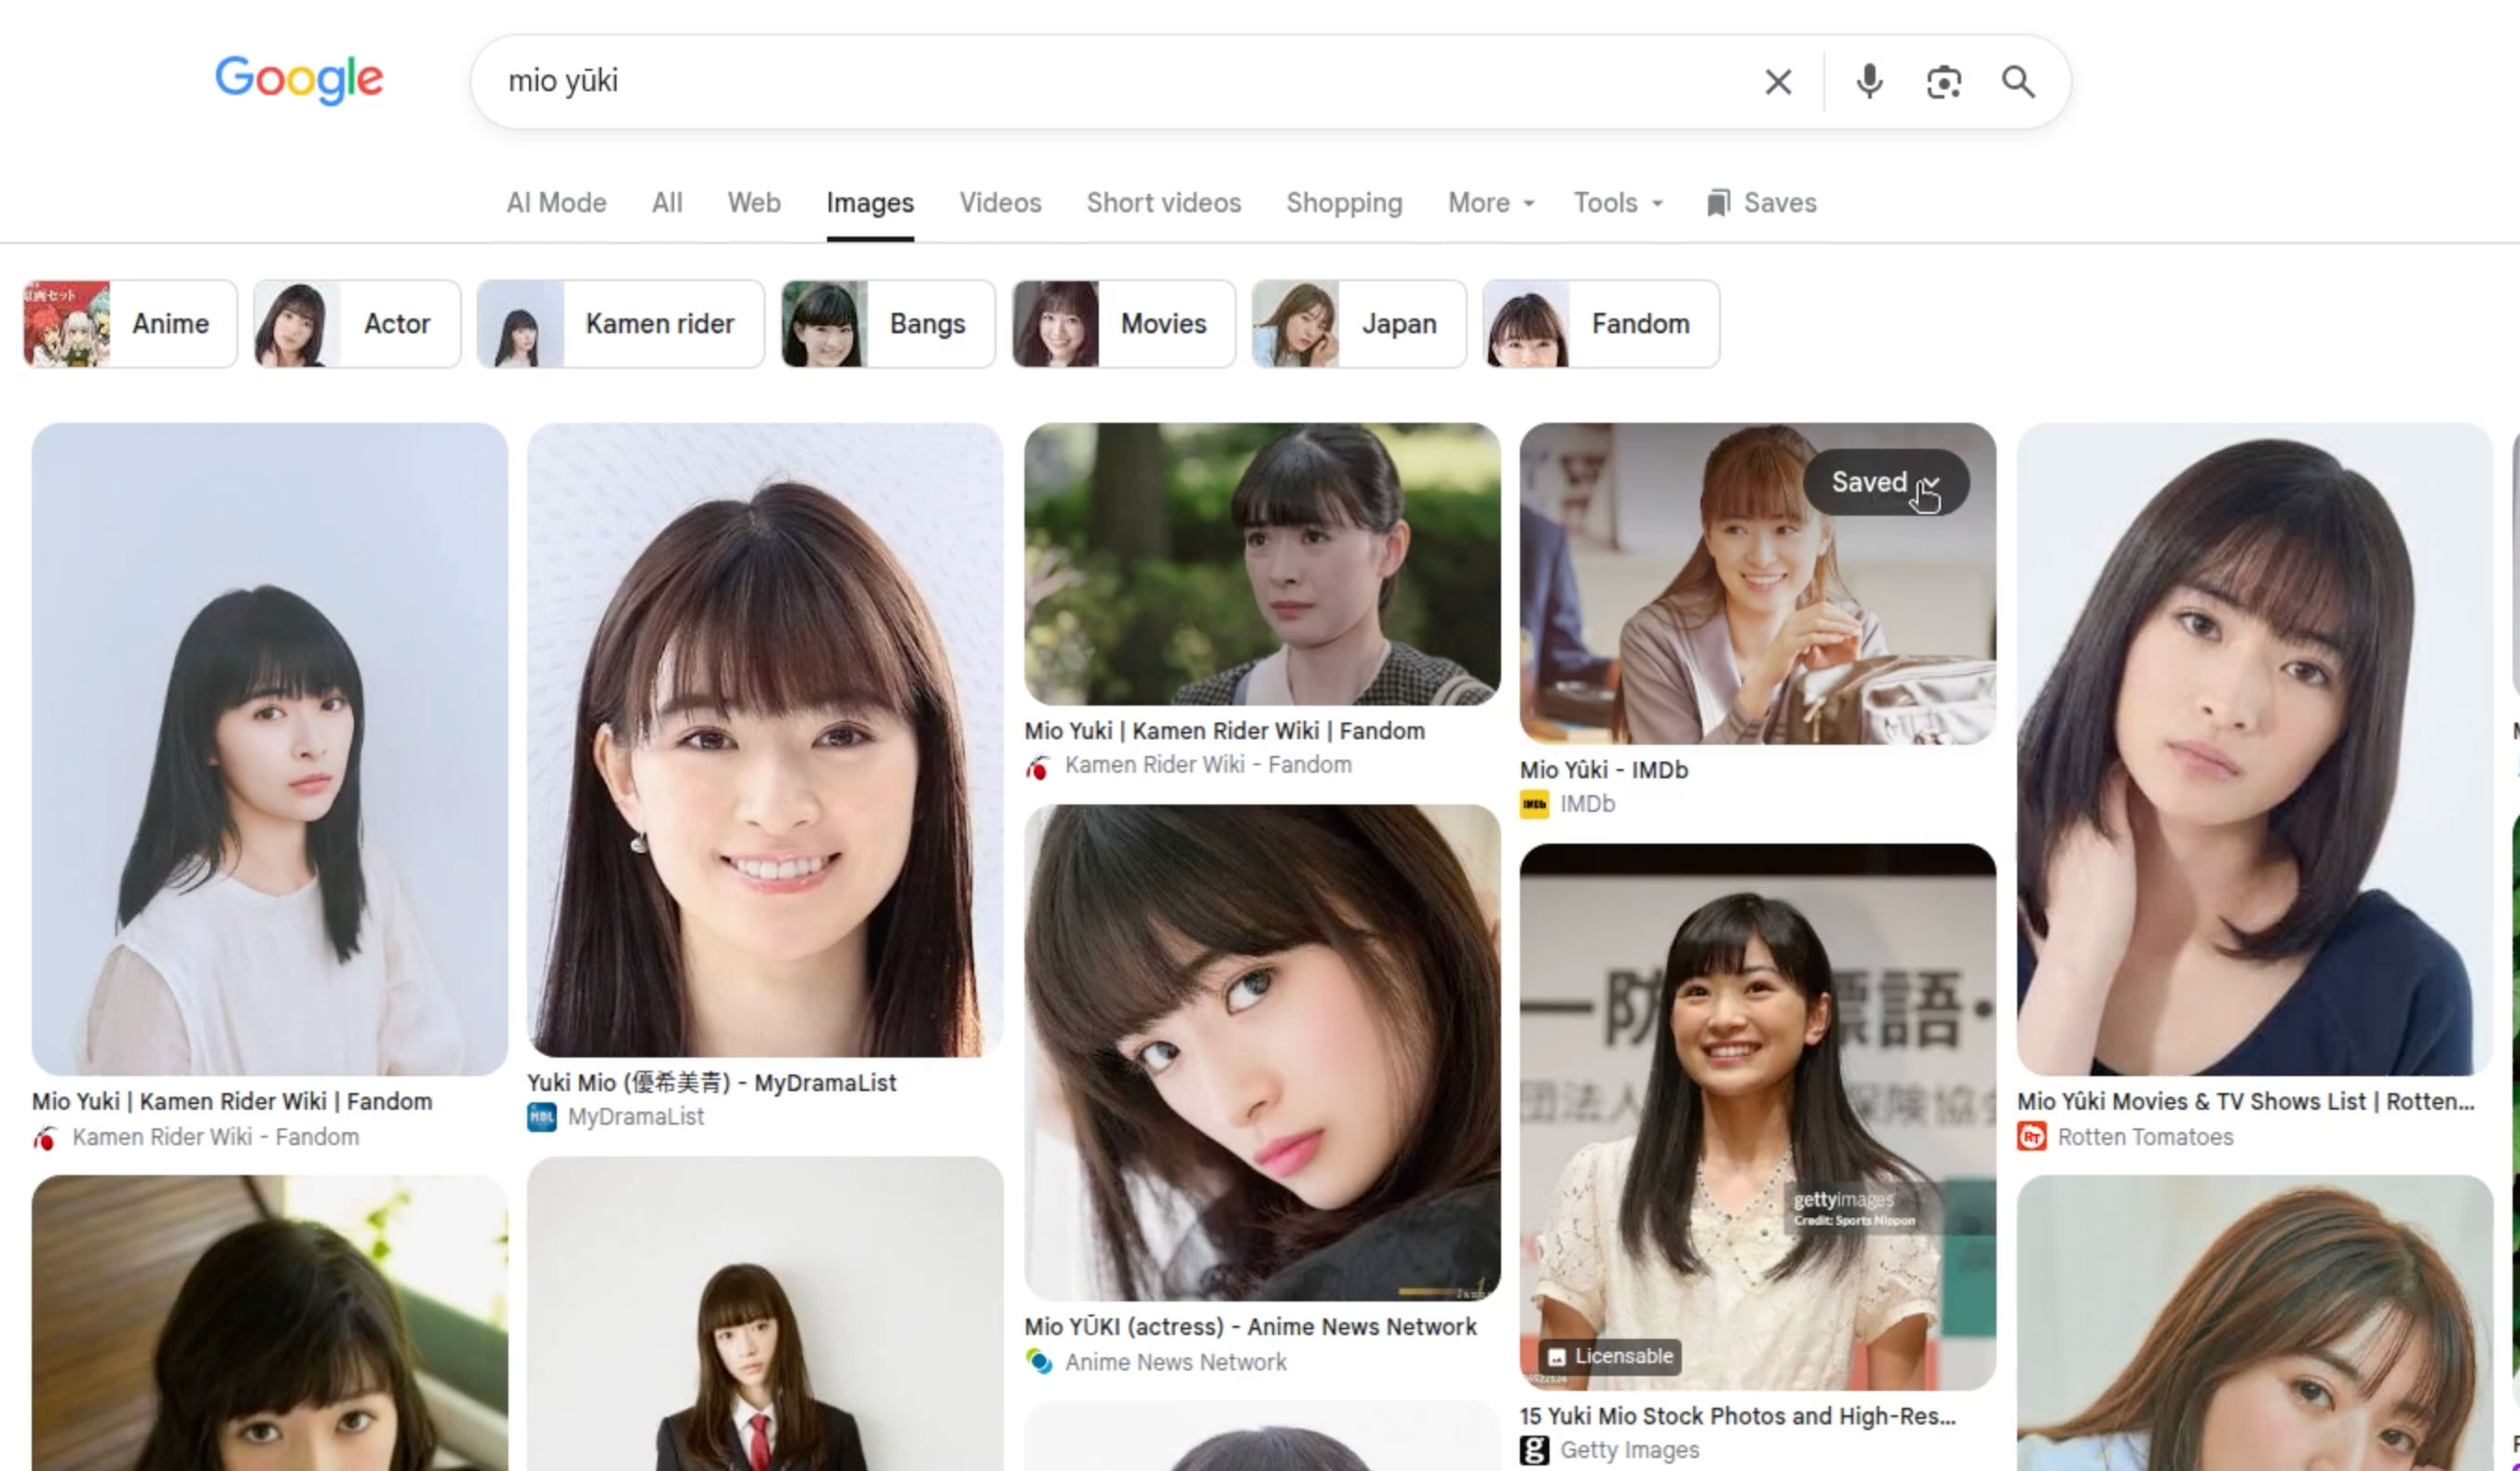Filter results by Japan chip

pyautogui.click(x=1359, y=324)
